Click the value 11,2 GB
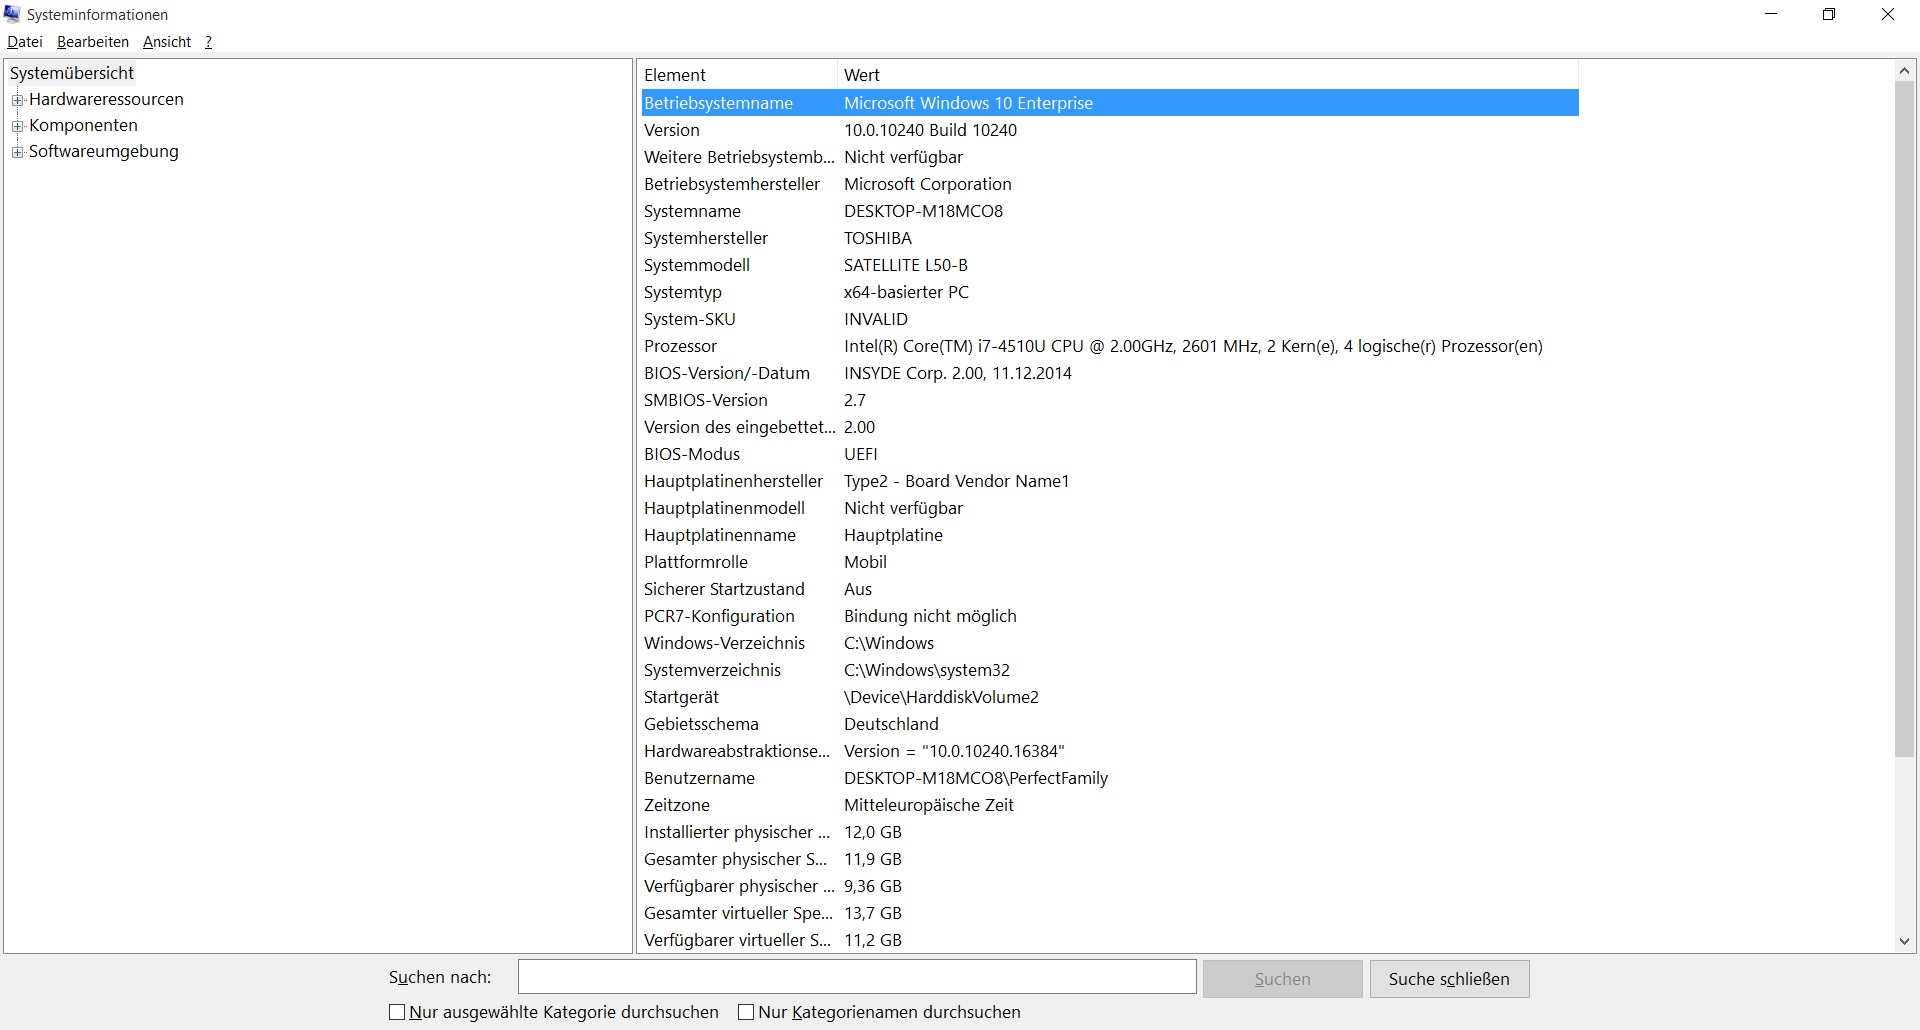Image resolution: width=1920 pixels, height=1030 pixels. pyautogui.click(x=873, y=940)
